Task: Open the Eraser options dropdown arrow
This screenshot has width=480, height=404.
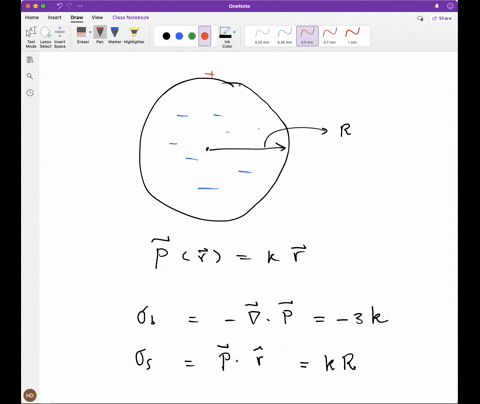Action: click(x=90, y=32)
